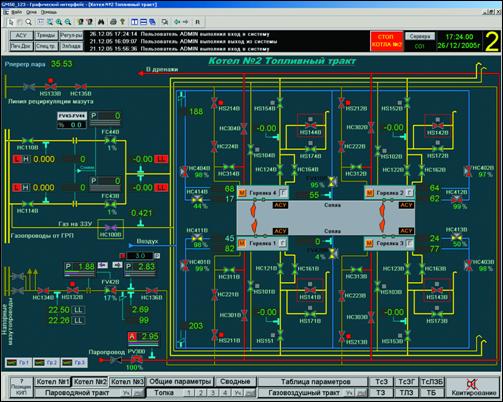Viewport: 503px width, 402px height.
Task: Click the Гр.3 burner button
Action: (x=75, y=363)
